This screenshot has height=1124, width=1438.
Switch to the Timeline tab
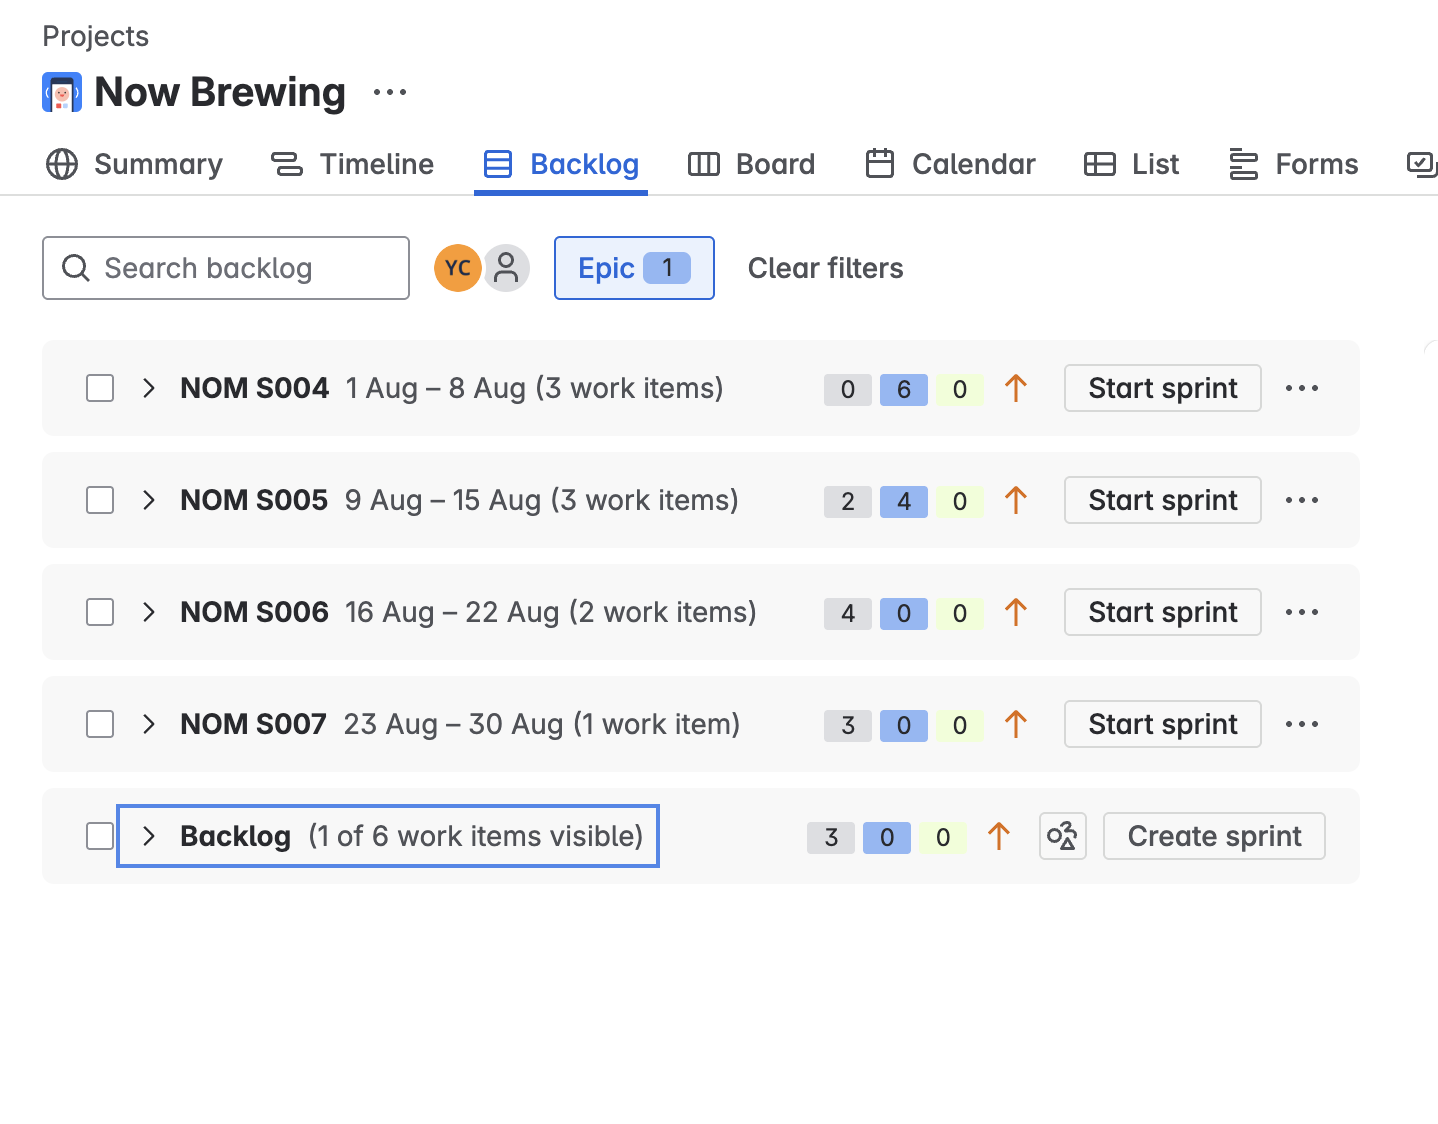point(353,164)
